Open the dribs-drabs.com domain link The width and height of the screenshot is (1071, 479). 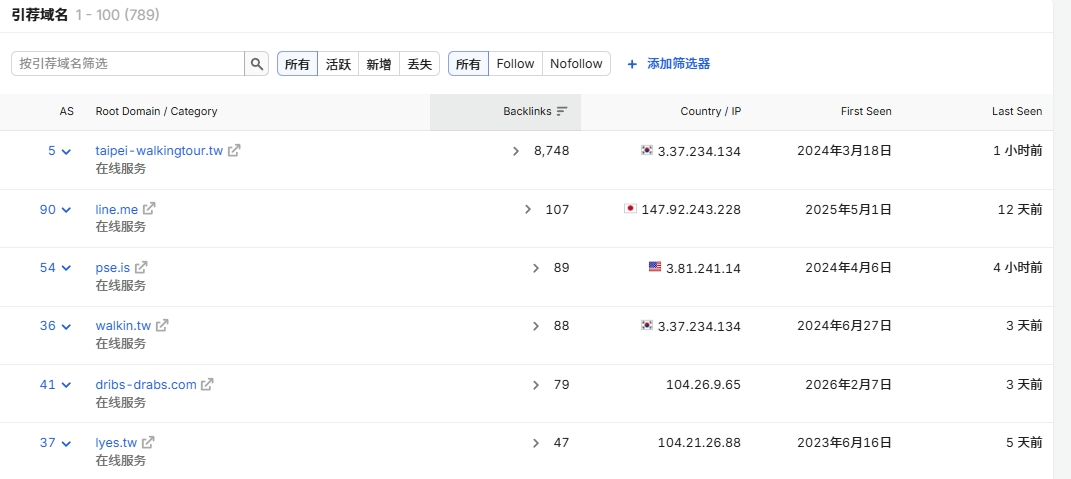point(146,384)
